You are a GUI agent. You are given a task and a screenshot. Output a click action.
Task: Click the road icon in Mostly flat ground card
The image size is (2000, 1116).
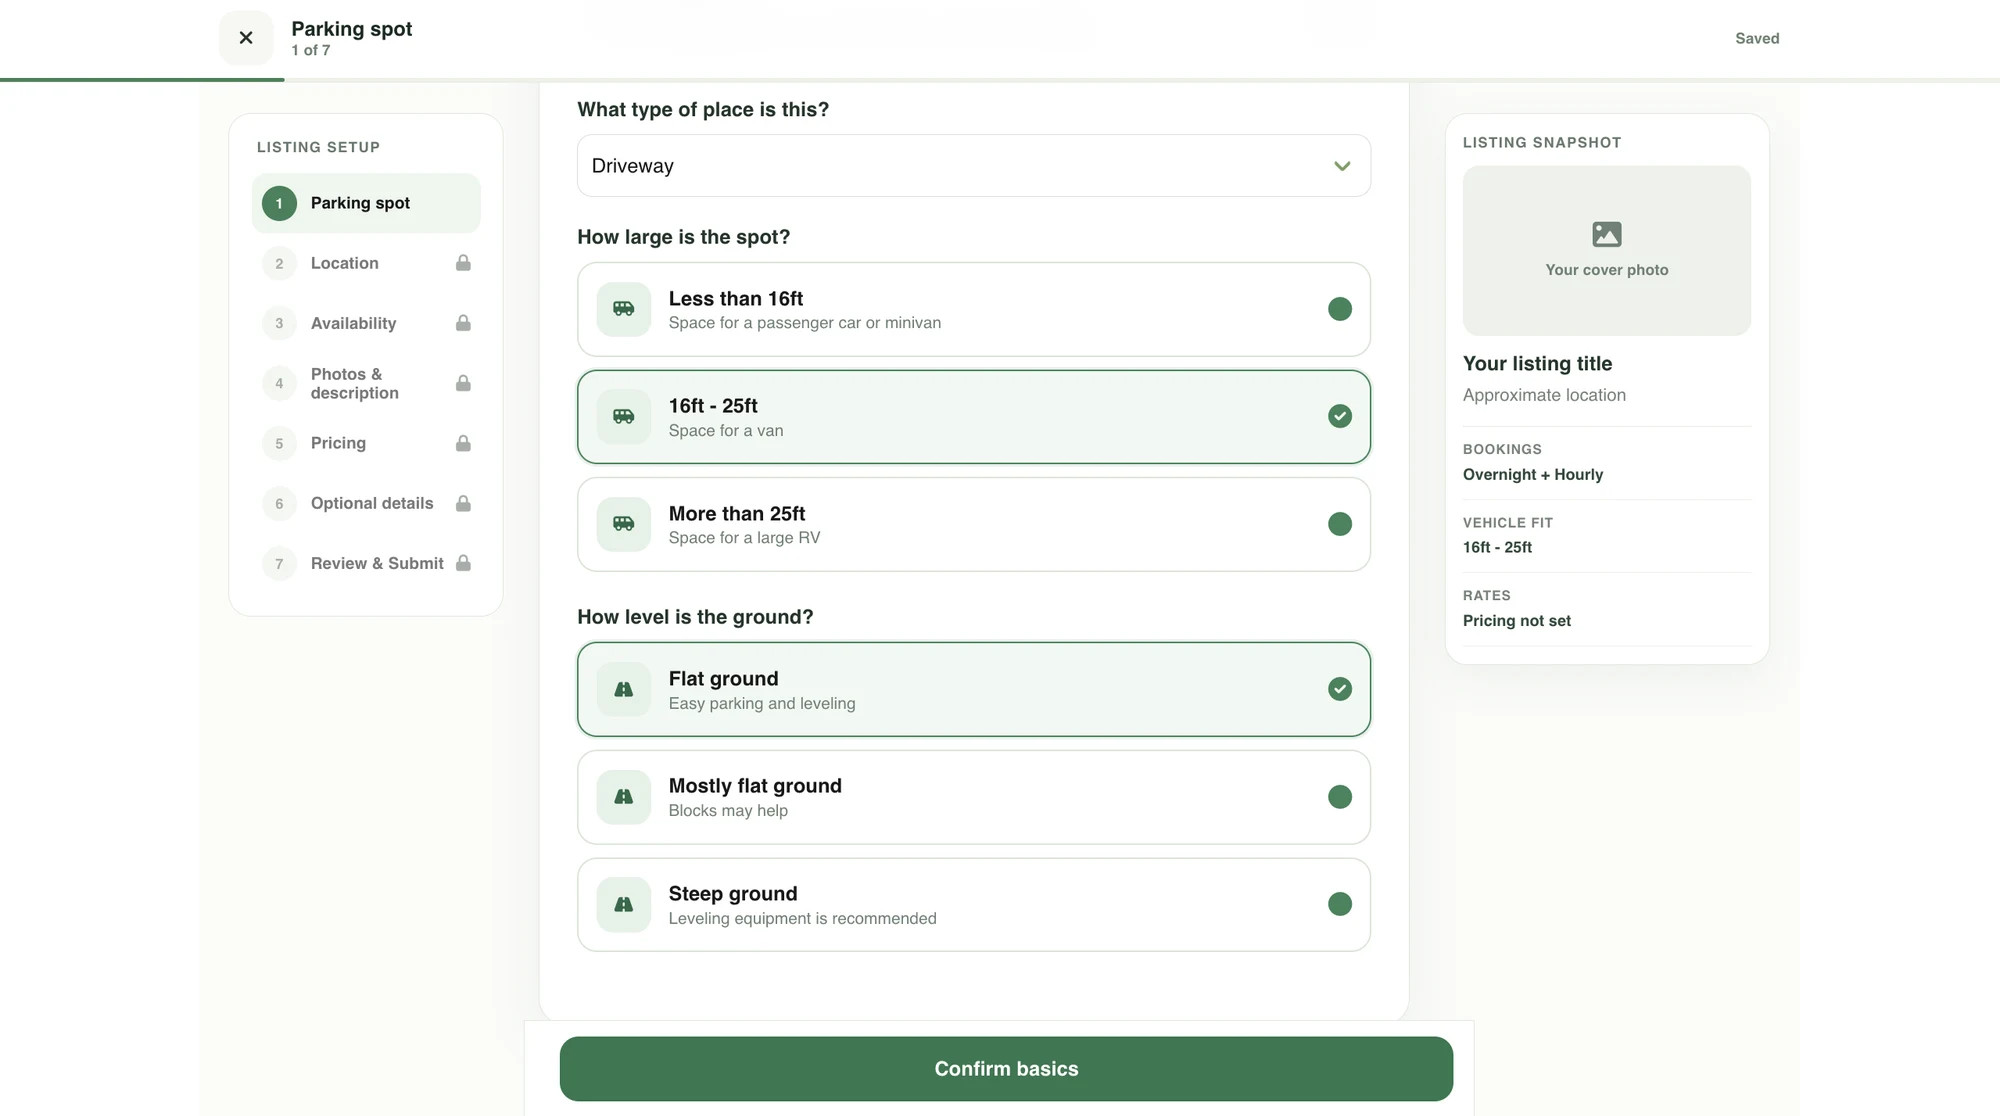[624, 797]
